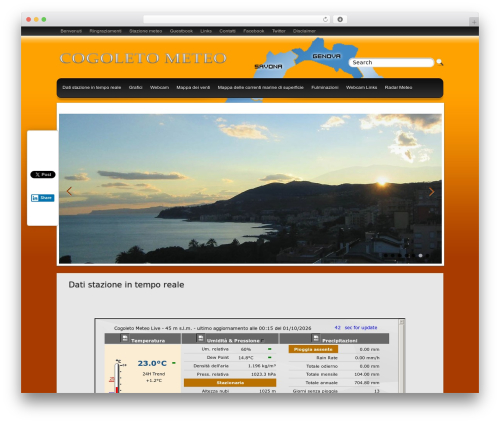The height and width of the screenshot is (423, 500).
Task: Click the 'sec for update' text
Action: point(361,328)
